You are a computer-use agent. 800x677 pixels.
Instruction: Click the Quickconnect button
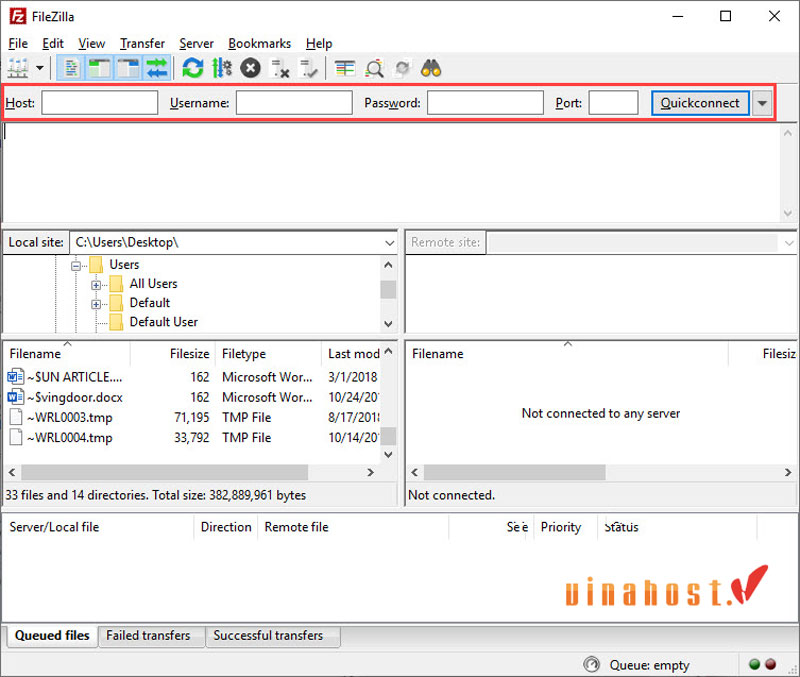pos(700,103)
